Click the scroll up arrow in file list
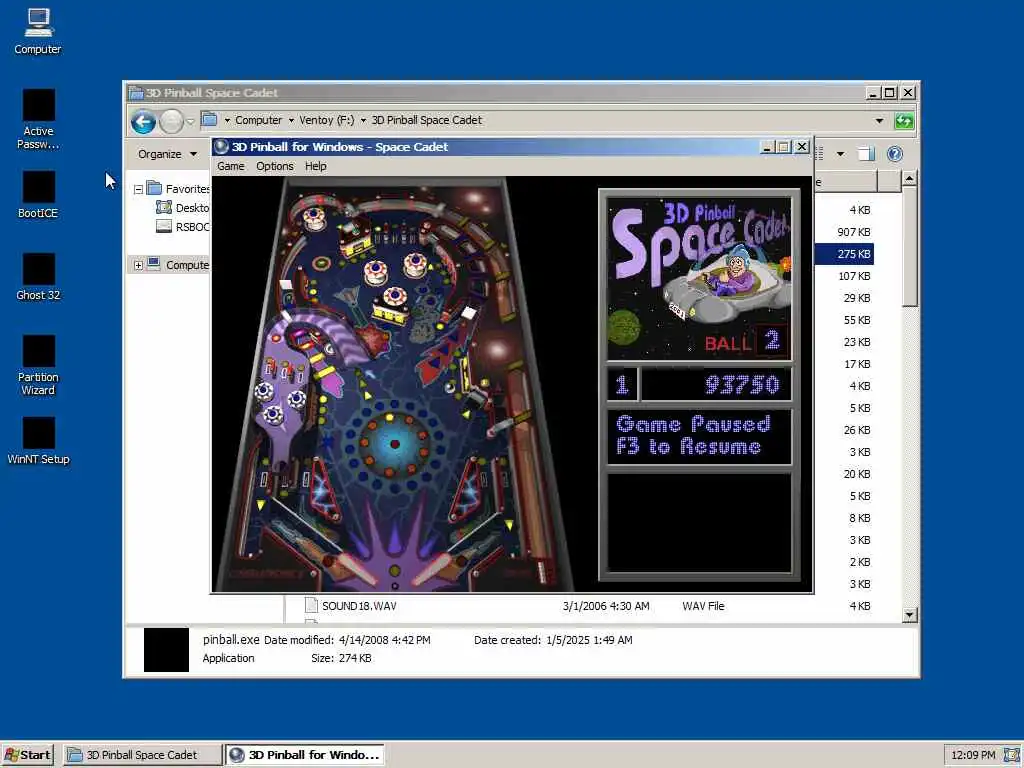Viewport: 1024px width, 768px height. click(910, 178)
